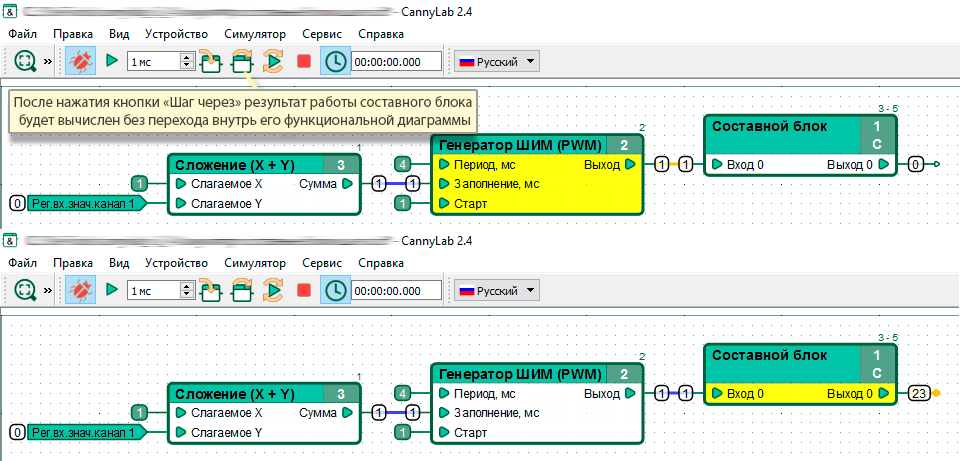Viewport: 960px width, 461px height.
Task: Open the Вид menu in top window
Action: 119,34
